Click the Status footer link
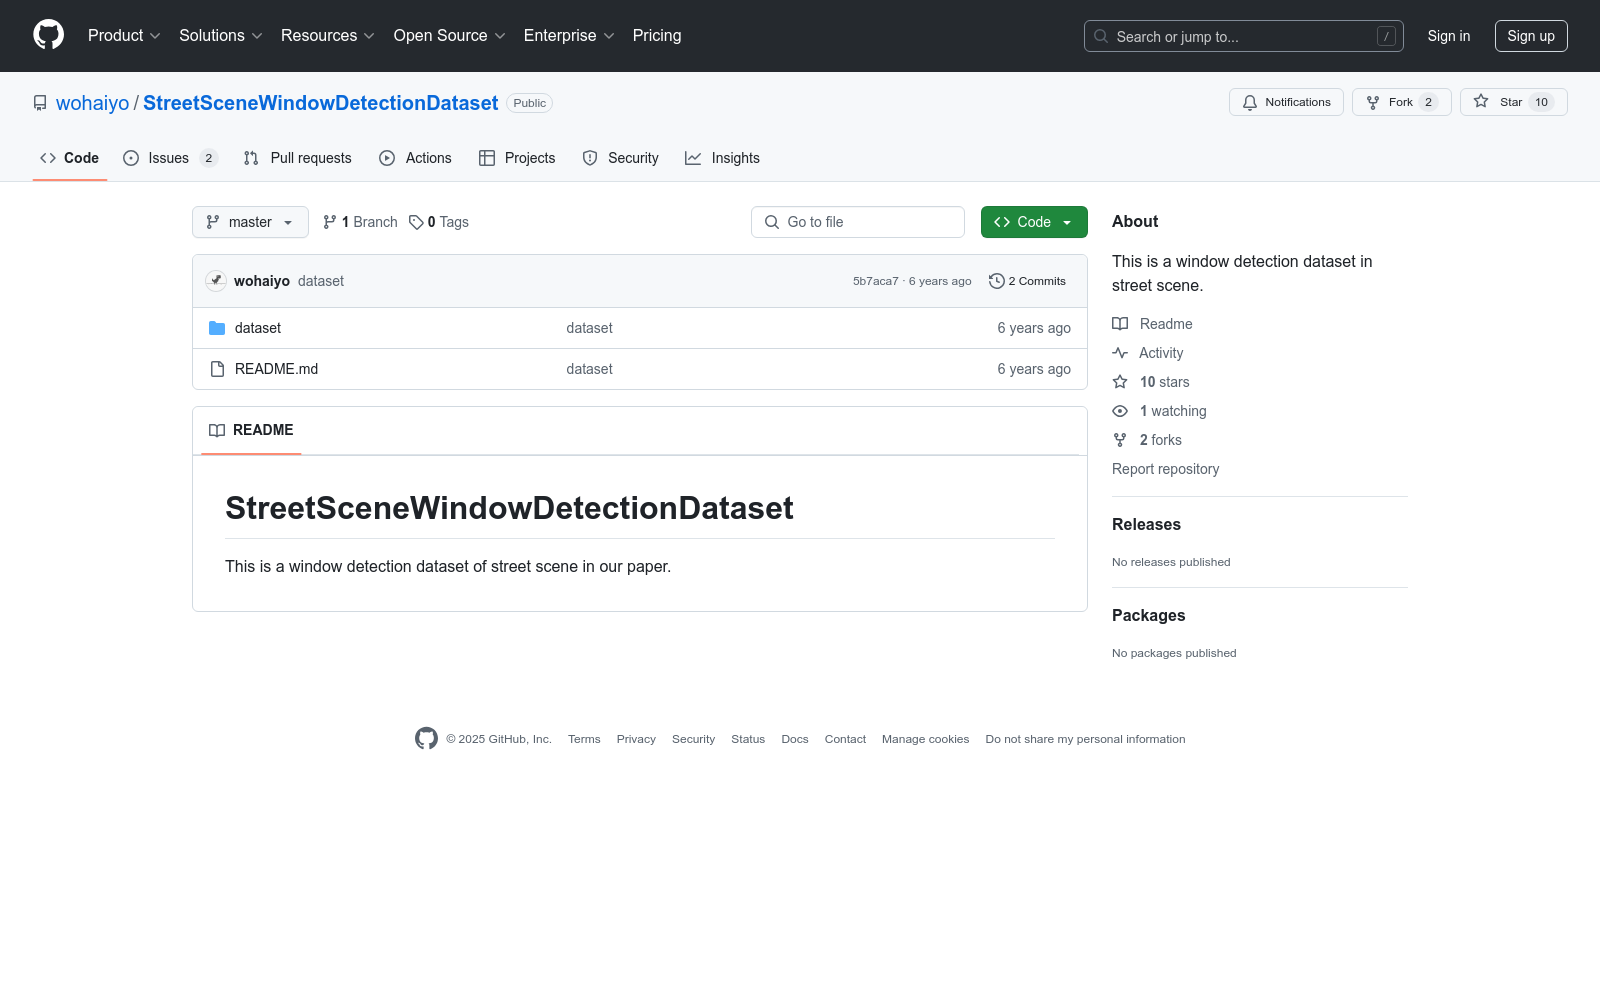This screenshot has height=1000, width=1600. (748, 739)
